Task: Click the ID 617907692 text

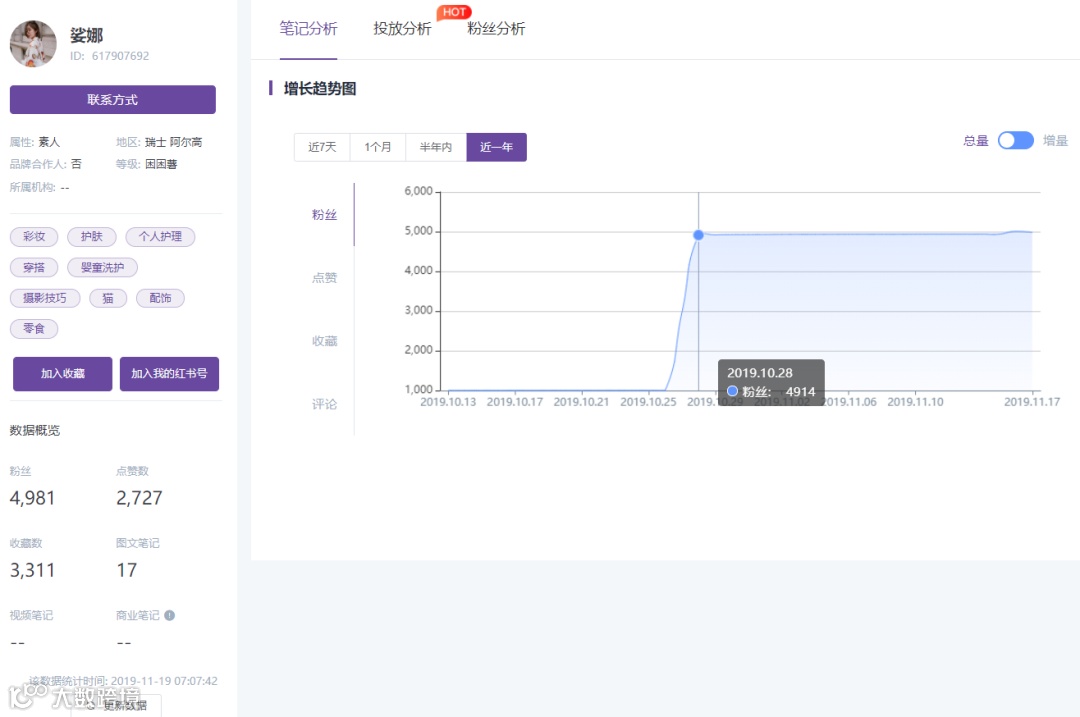Action: point(110,56)
